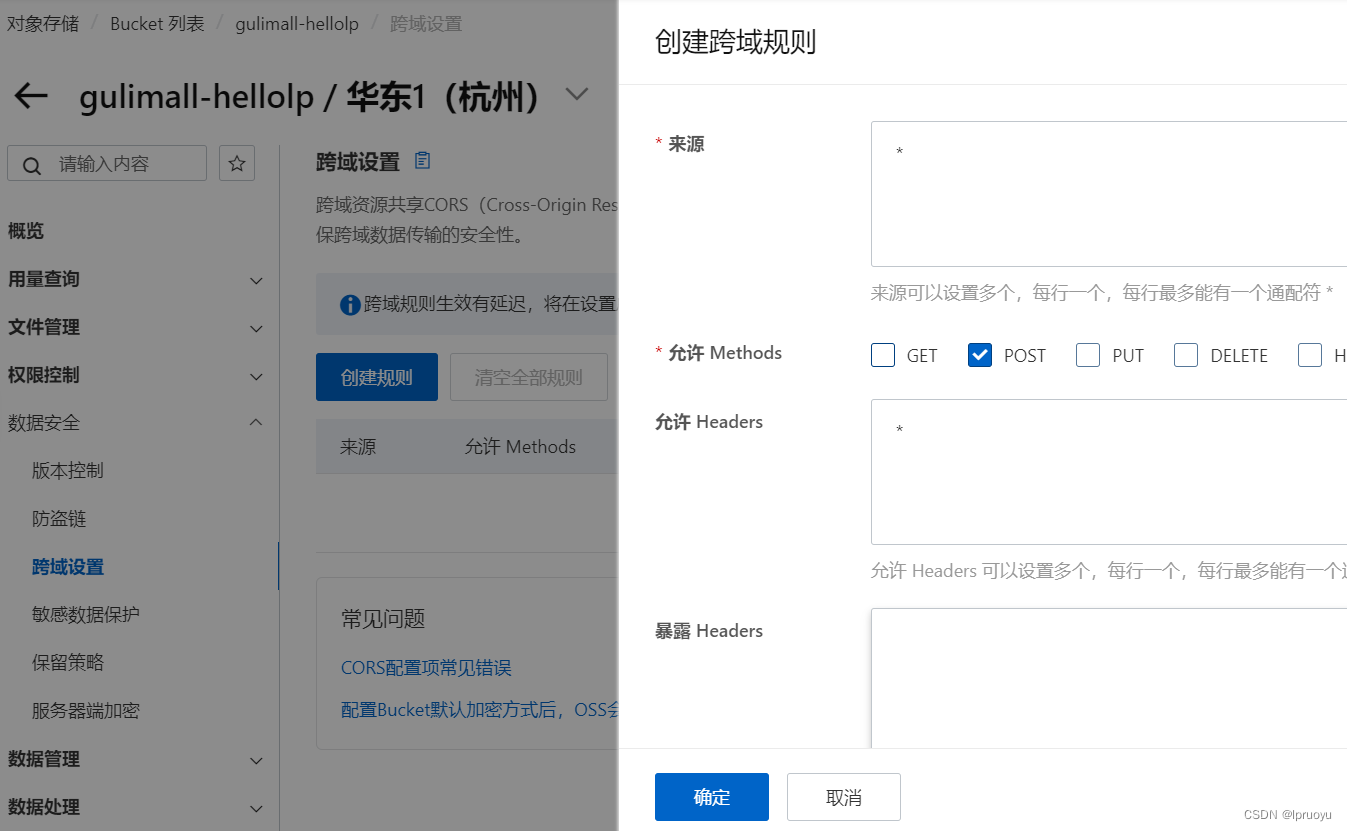Click the 允许 Headers text area
This screenshot has width=1347, height=831.
[1109, 472]
